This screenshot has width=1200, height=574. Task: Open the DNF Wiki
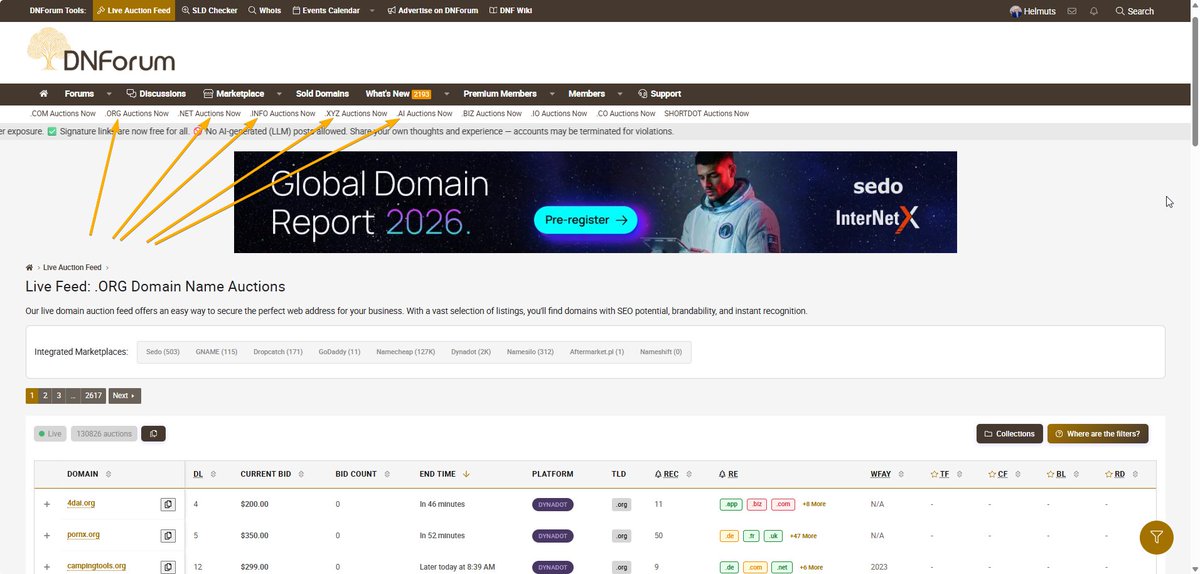pos(510,11)
